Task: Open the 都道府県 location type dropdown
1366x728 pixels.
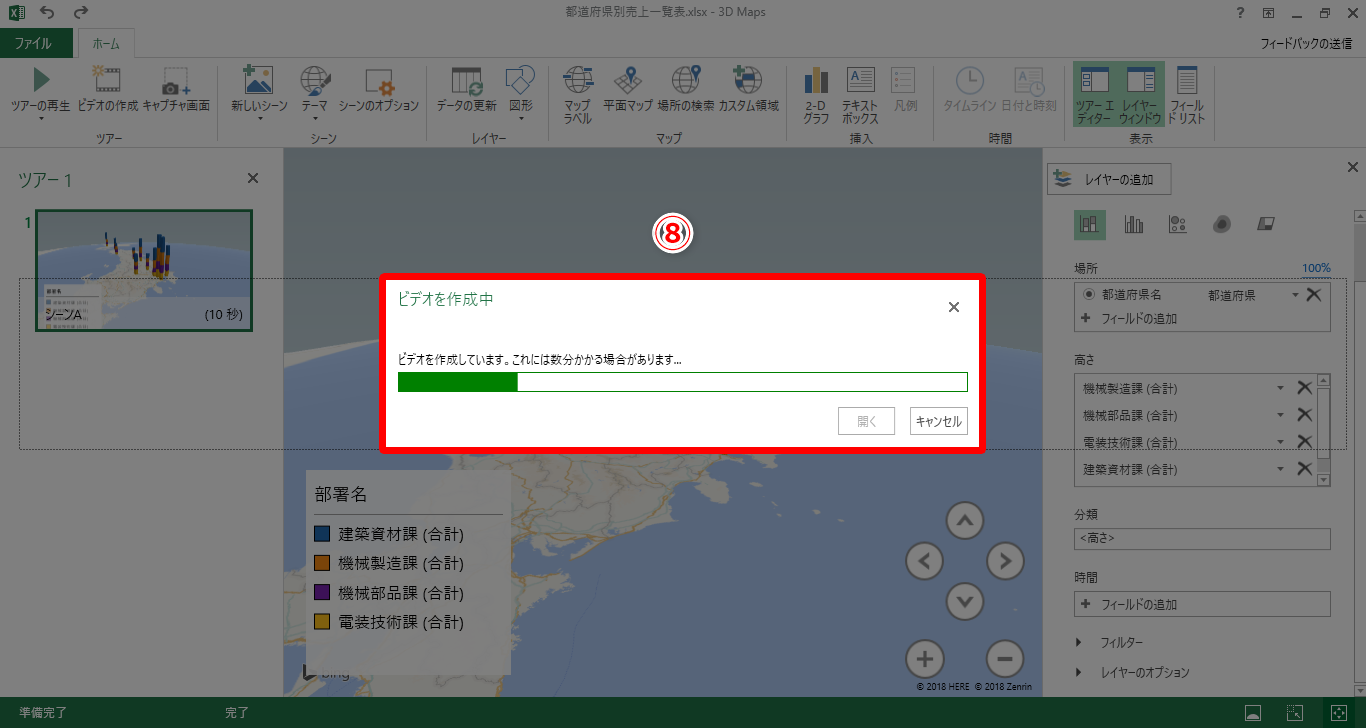Action: (1295, 295)
